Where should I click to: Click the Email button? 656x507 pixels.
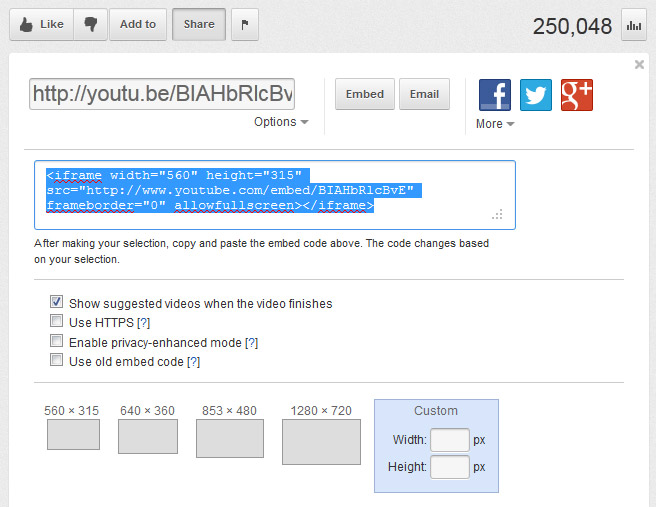424,94
